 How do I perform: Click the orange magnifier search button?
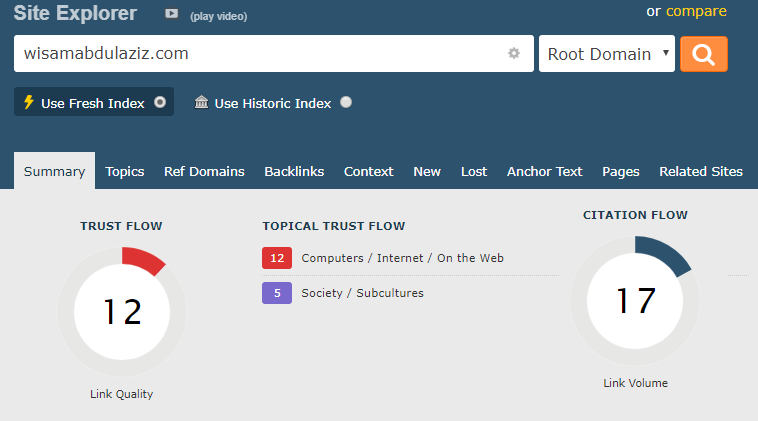[703, 54]
